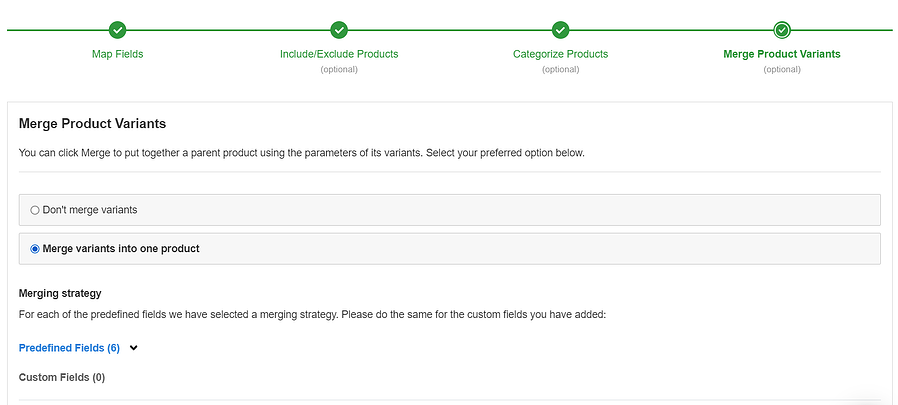
Task: Click the Categorize Products step checkmark icon
Action: [560, 30]
